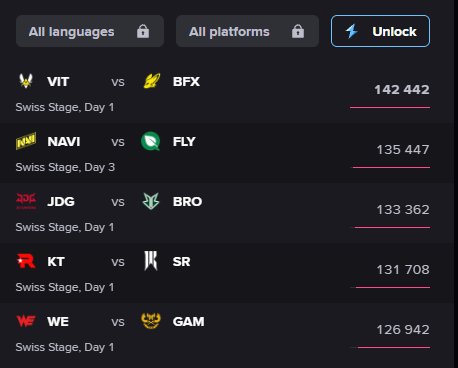Click the lock icon beside All platforms
The width and height of the screenshot is (458, 368).
(298, 31)
